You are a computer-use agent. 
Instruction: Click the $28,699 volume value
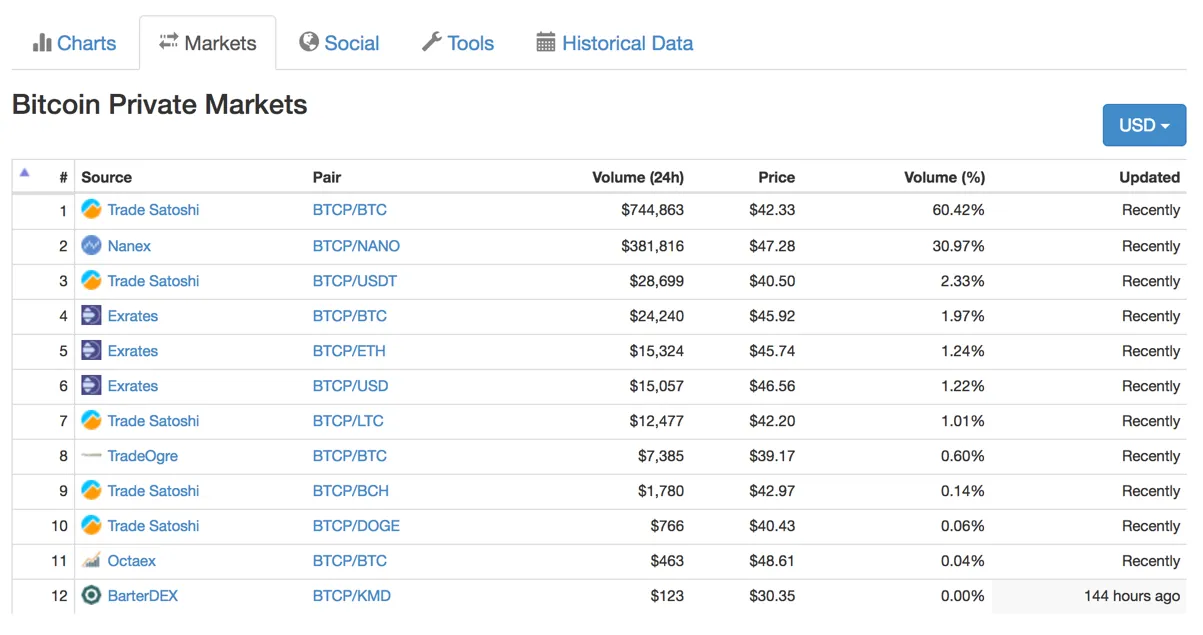[657, 281]
